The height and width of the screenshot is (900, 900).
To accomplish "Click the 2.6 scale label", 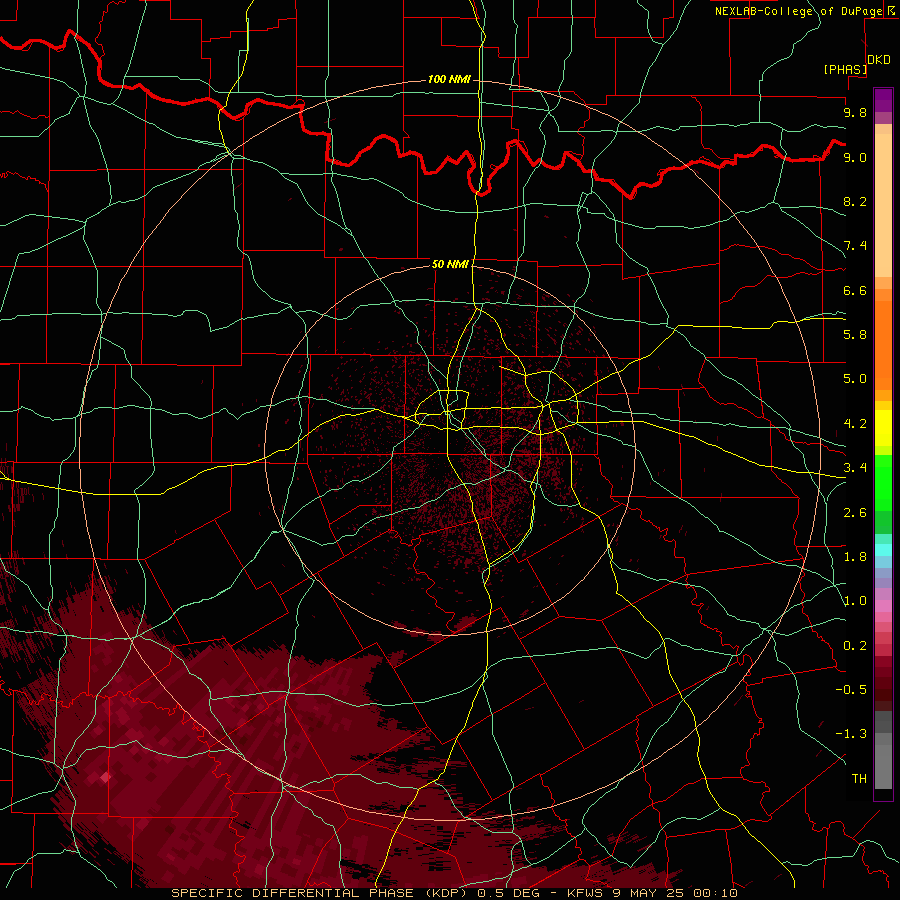I will pos(855,513).
